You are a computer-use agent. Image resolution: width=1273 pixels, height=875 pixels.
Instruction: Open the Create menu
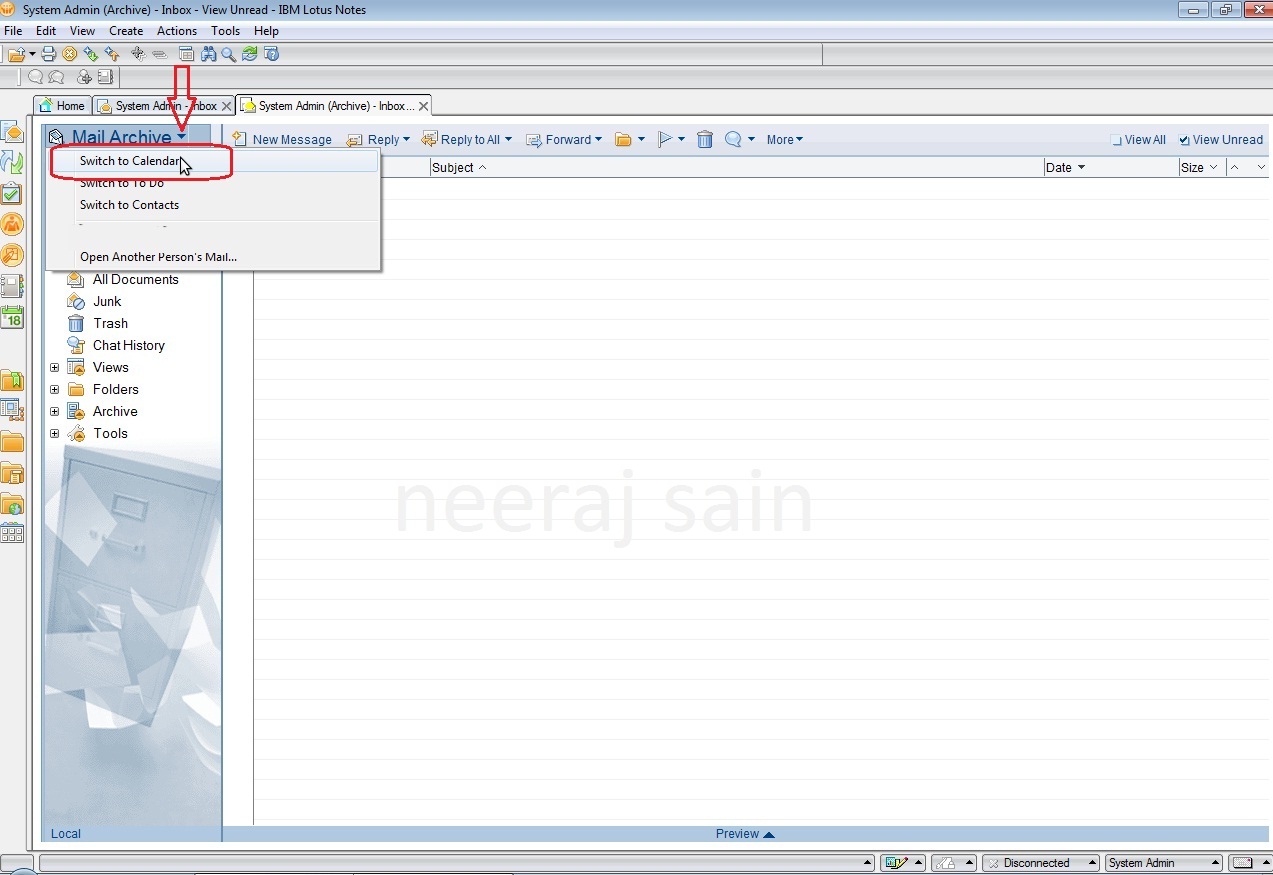pos(126,31)
